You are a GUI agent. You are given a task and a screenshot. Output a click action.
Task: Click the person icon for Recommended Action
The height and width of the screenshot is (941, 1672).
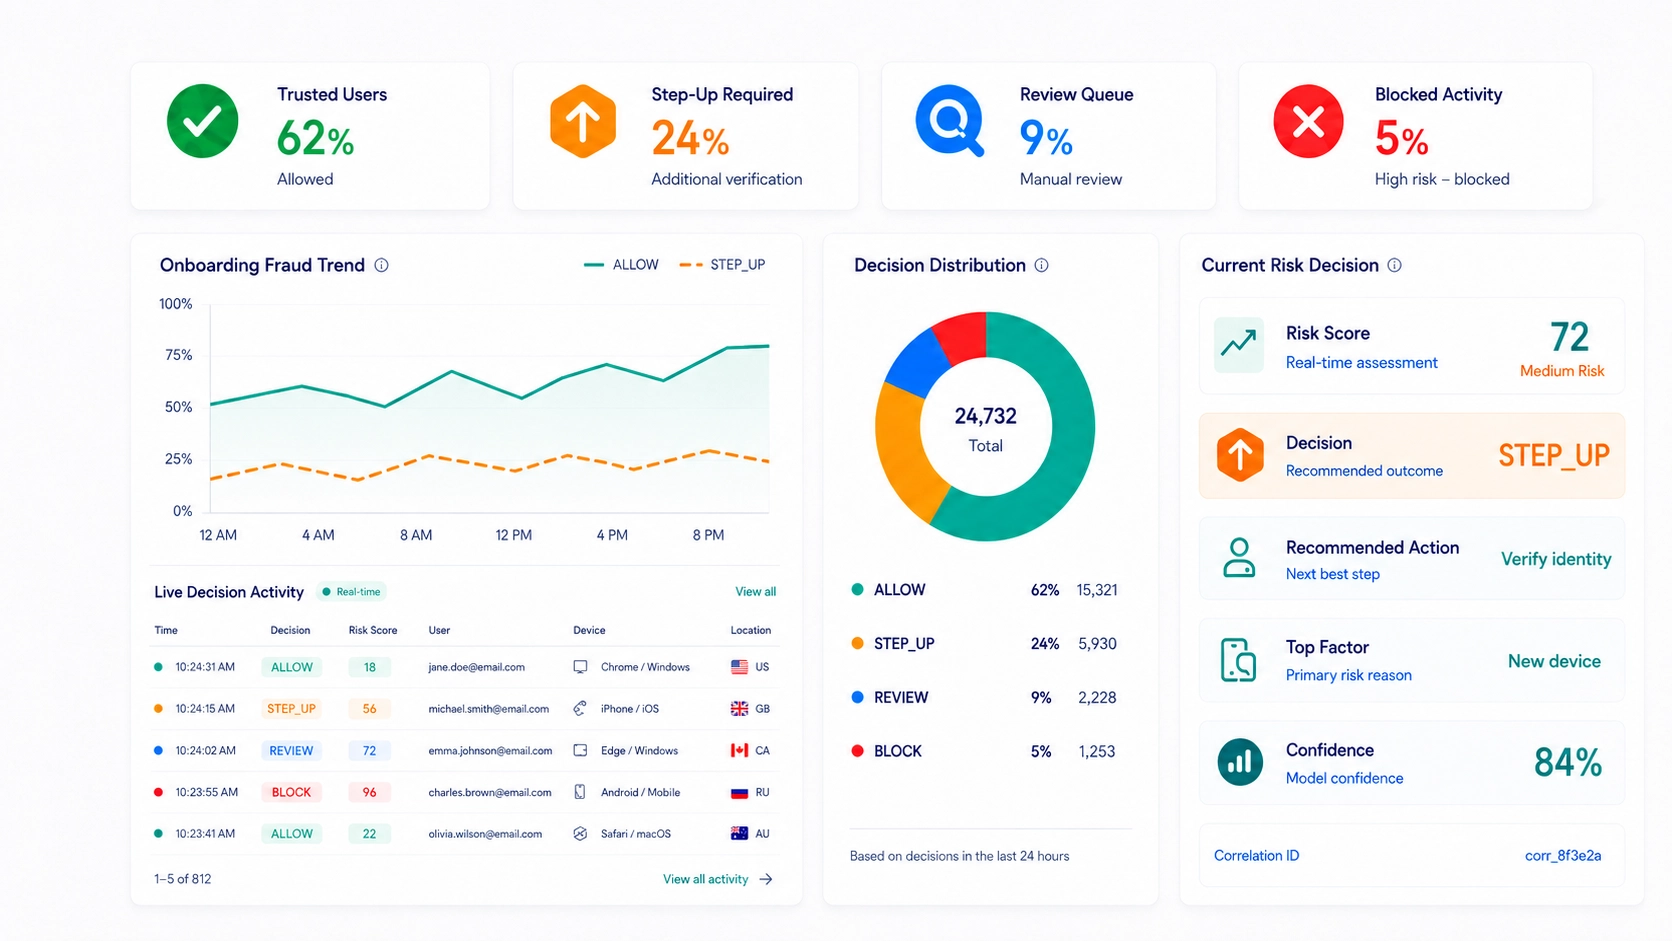(1239, 558)
